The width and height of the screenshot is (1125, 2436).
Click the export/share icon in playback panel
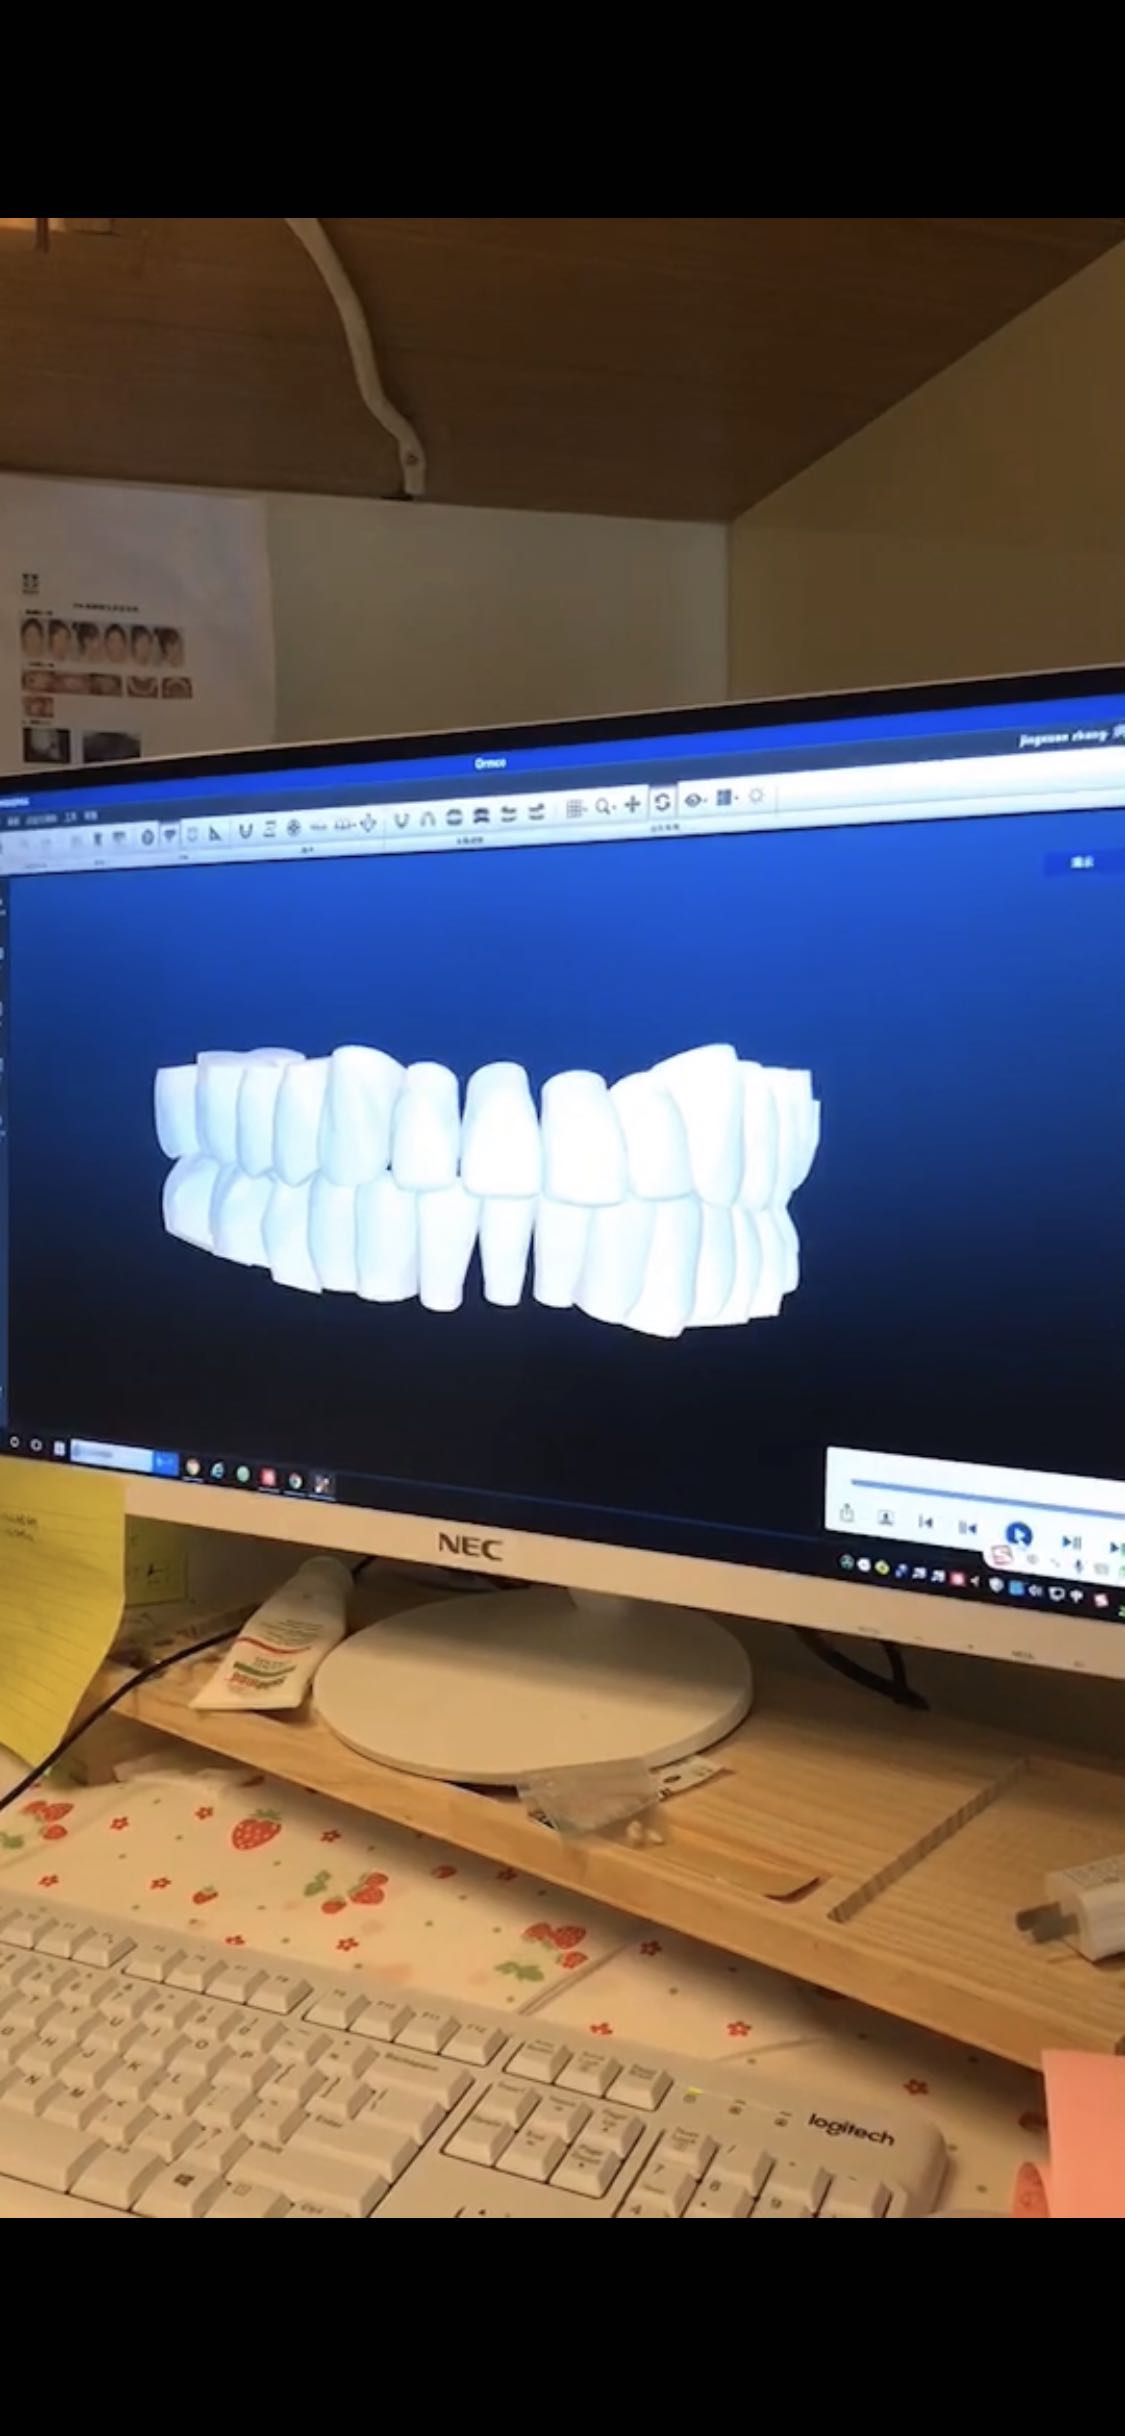[847, 1514]
